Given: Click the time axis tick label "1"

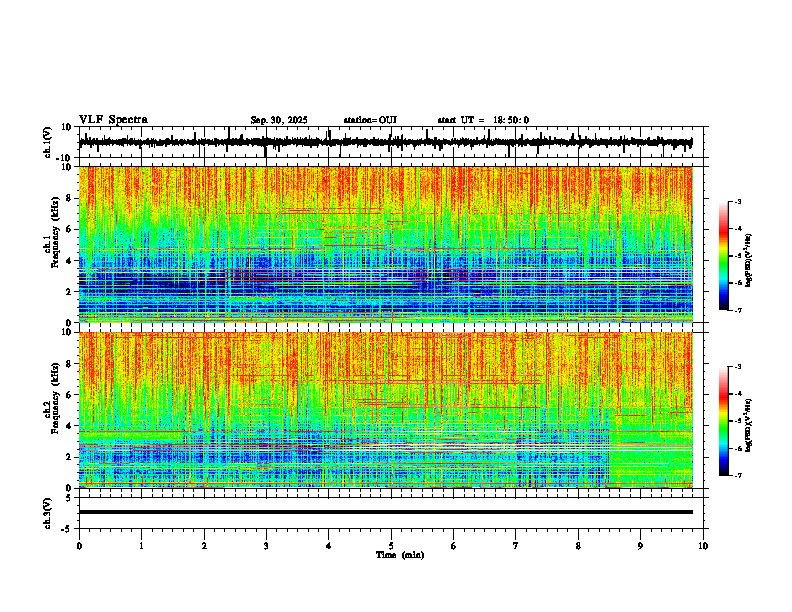Looking at the screenshot, I should coord(141,546).
